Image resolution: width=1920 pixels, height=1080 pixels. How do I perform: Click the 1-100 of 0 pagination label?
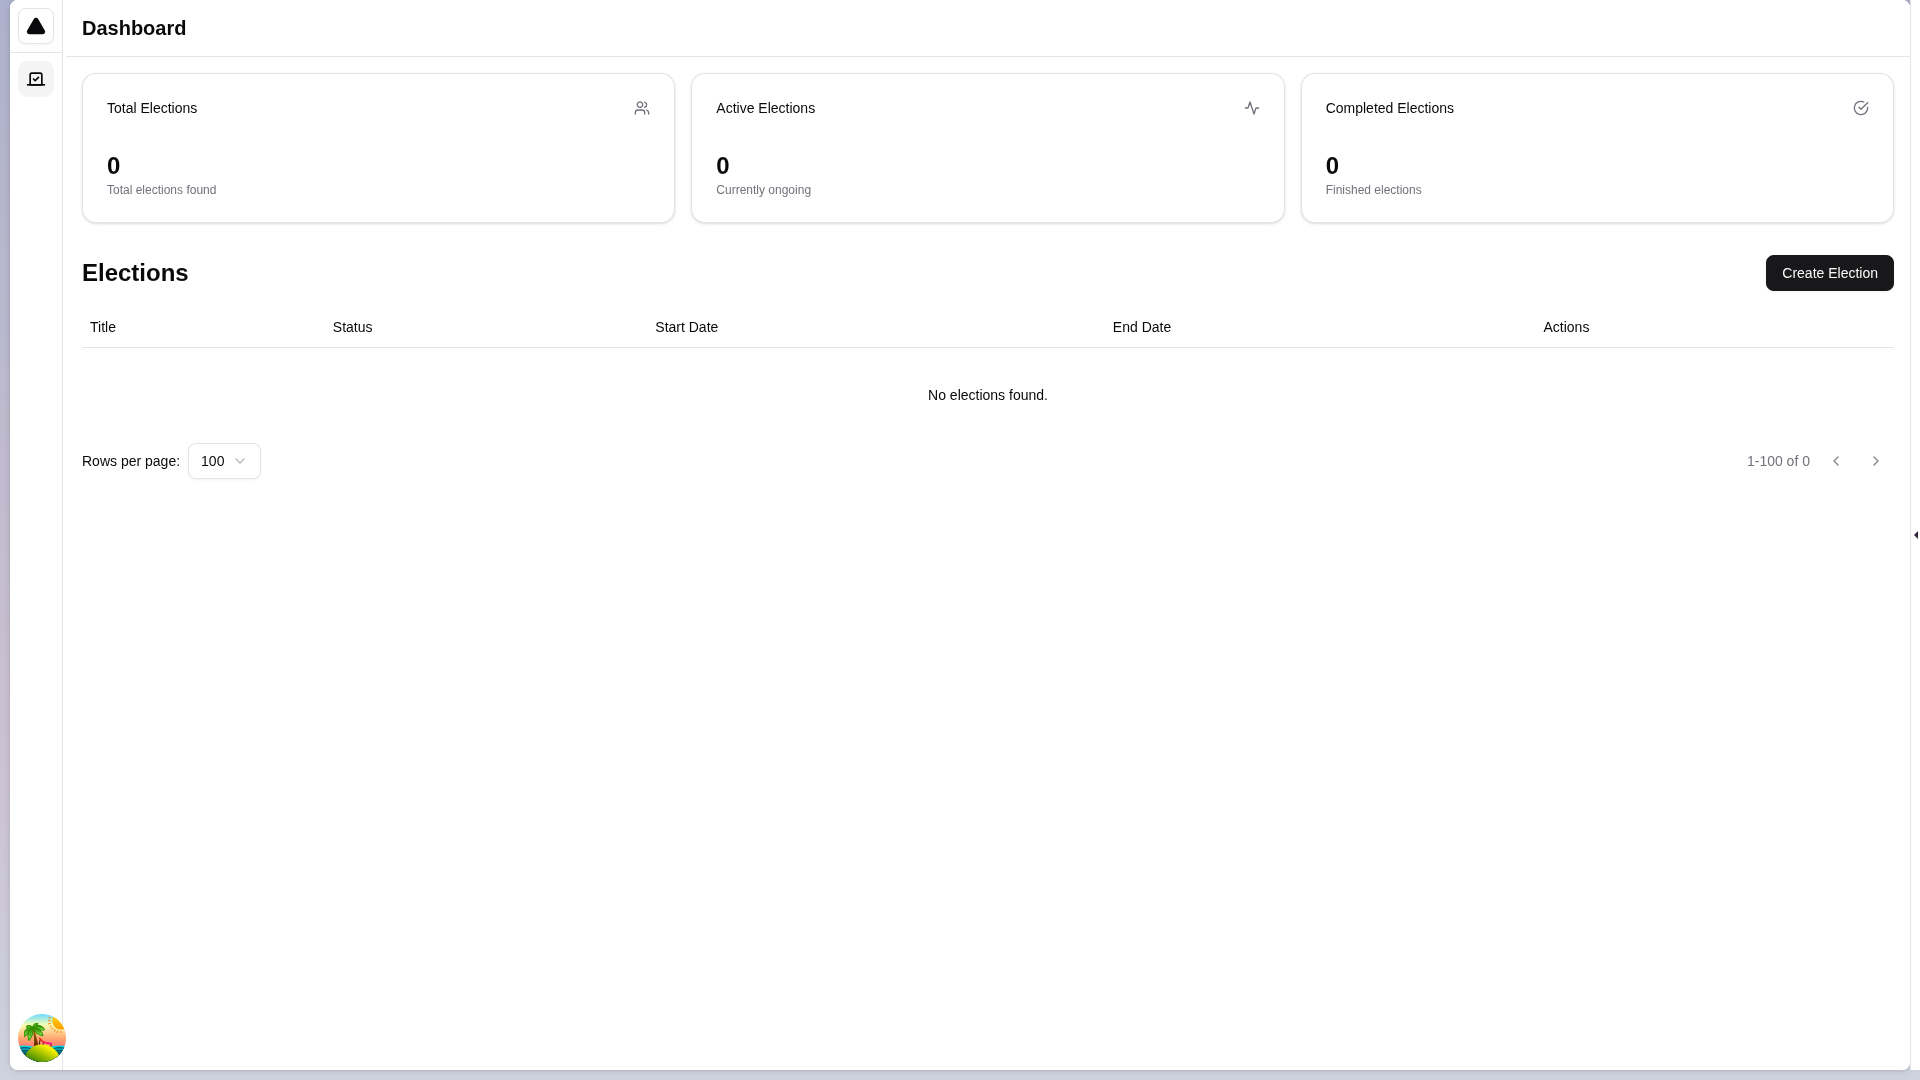(x=1778, y=461)
